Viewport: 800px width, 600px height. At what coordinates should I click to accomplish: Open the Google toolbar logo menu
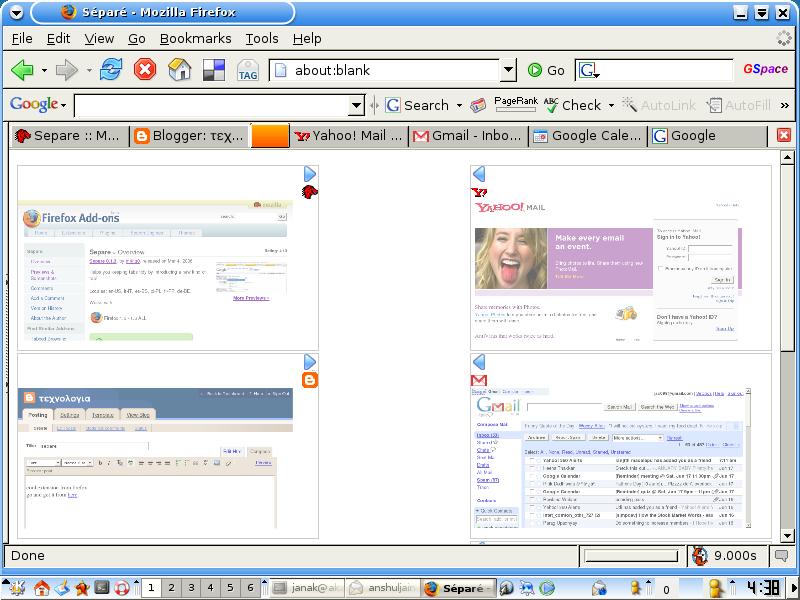point(38,105)
